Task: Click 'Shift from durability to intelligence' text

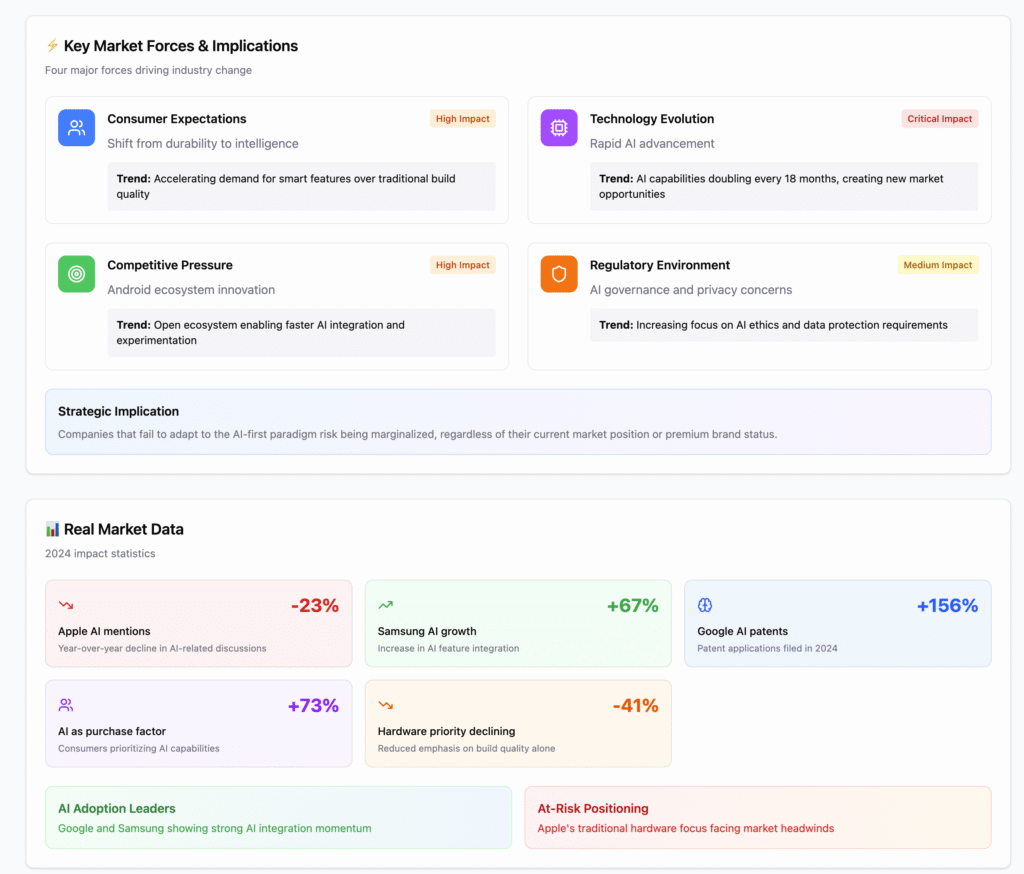Action: [x=203, y=144]
